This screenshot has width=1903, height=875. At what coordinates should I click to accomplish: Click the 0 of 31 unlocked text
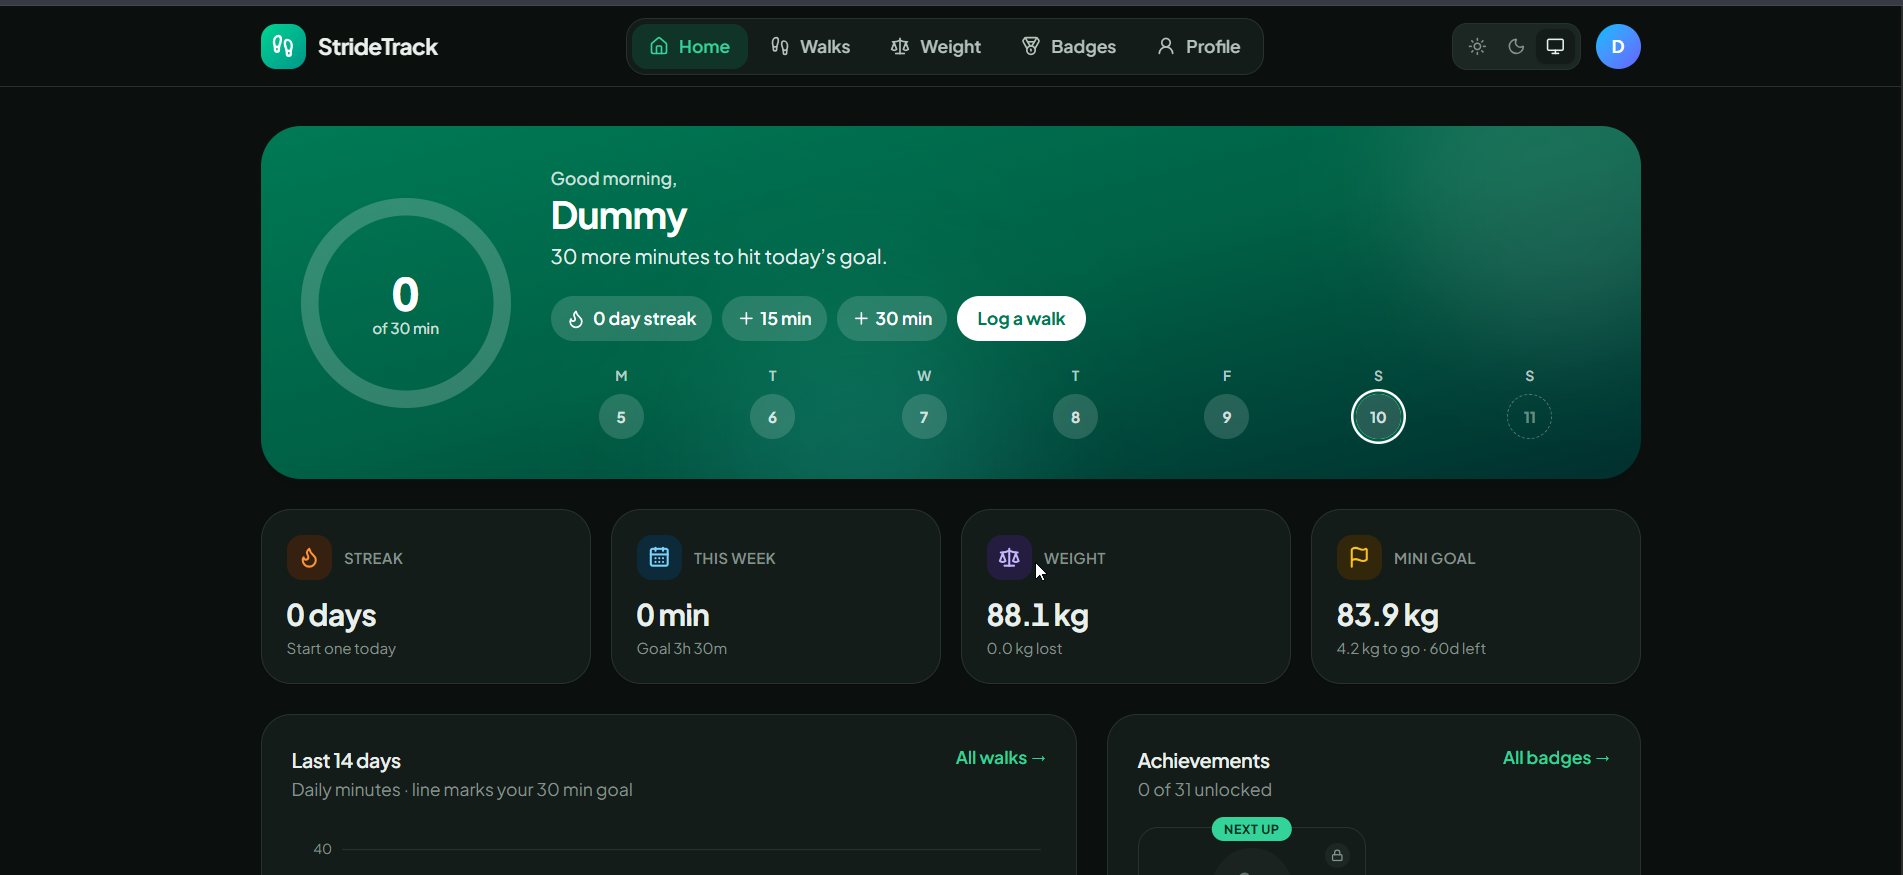click(1205, 790)
